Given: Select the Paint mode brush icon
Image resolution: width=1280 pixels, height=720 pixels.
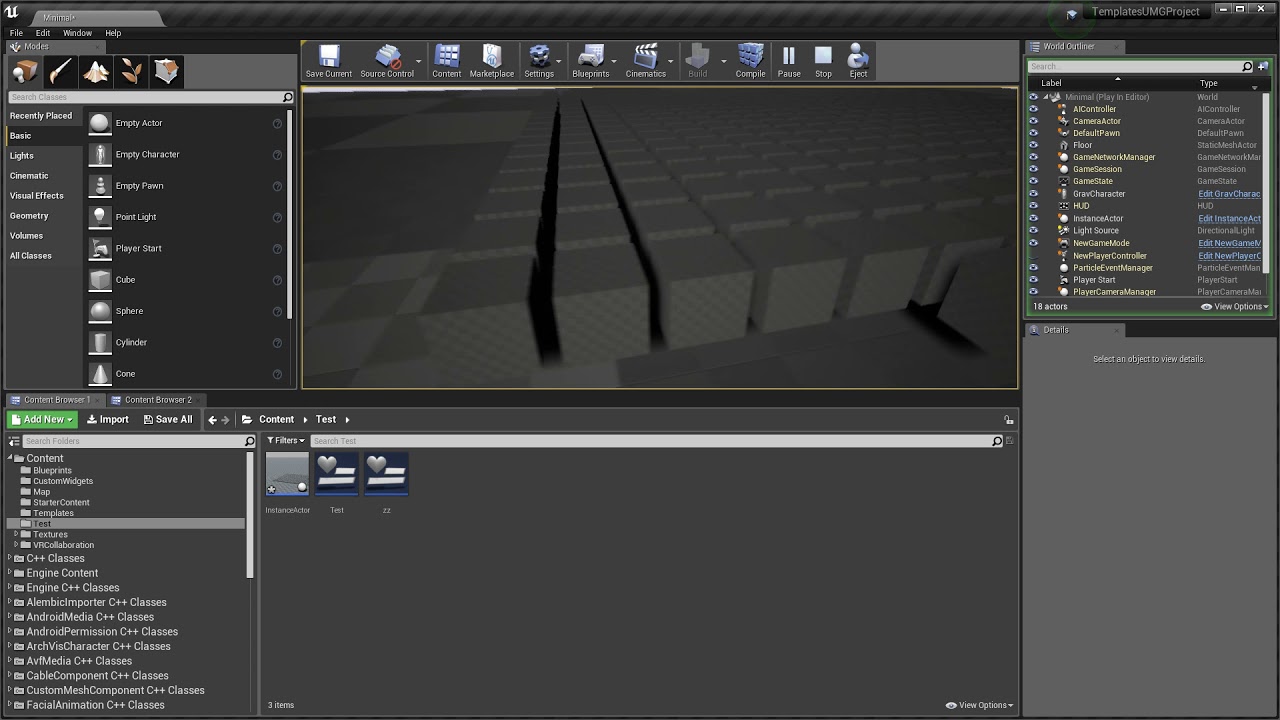Looking at the screenshot, I should pyautogui.click(x=60, y=71).
